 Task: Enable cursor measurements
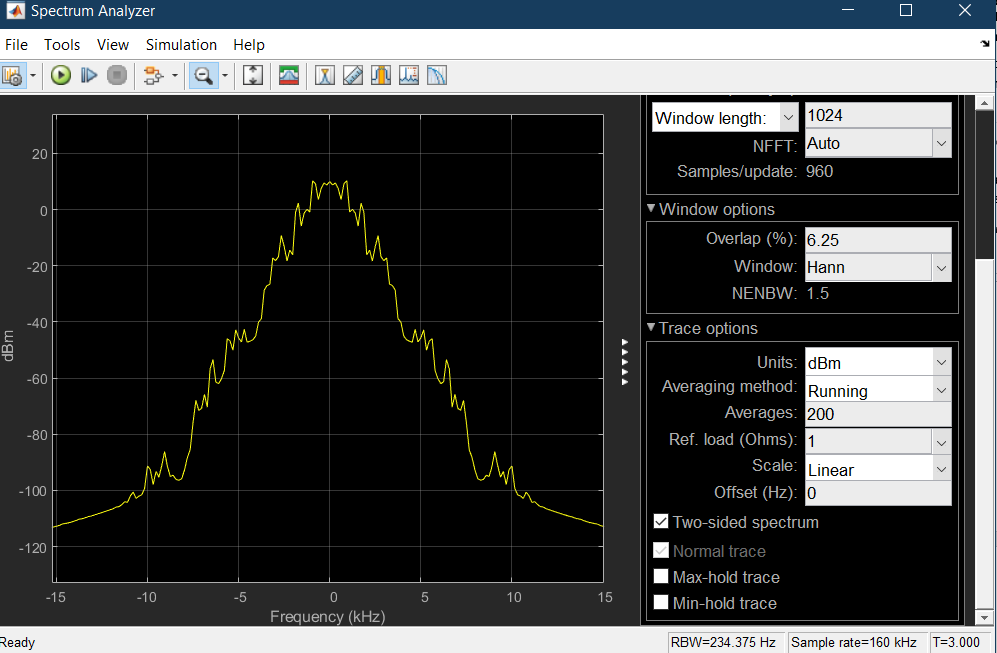pos(324,75)
